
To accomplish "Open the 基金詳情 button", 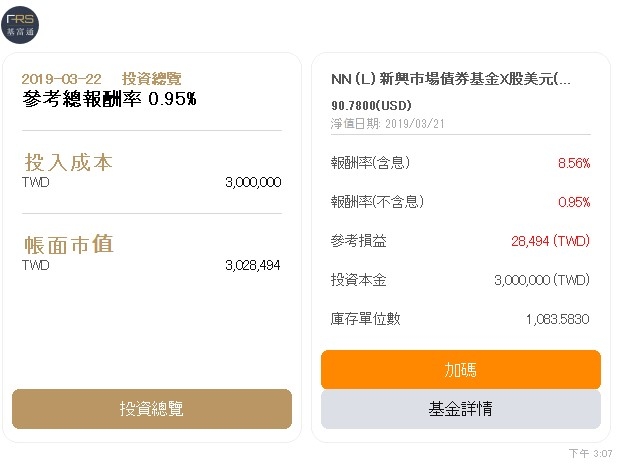I will 461,409.
